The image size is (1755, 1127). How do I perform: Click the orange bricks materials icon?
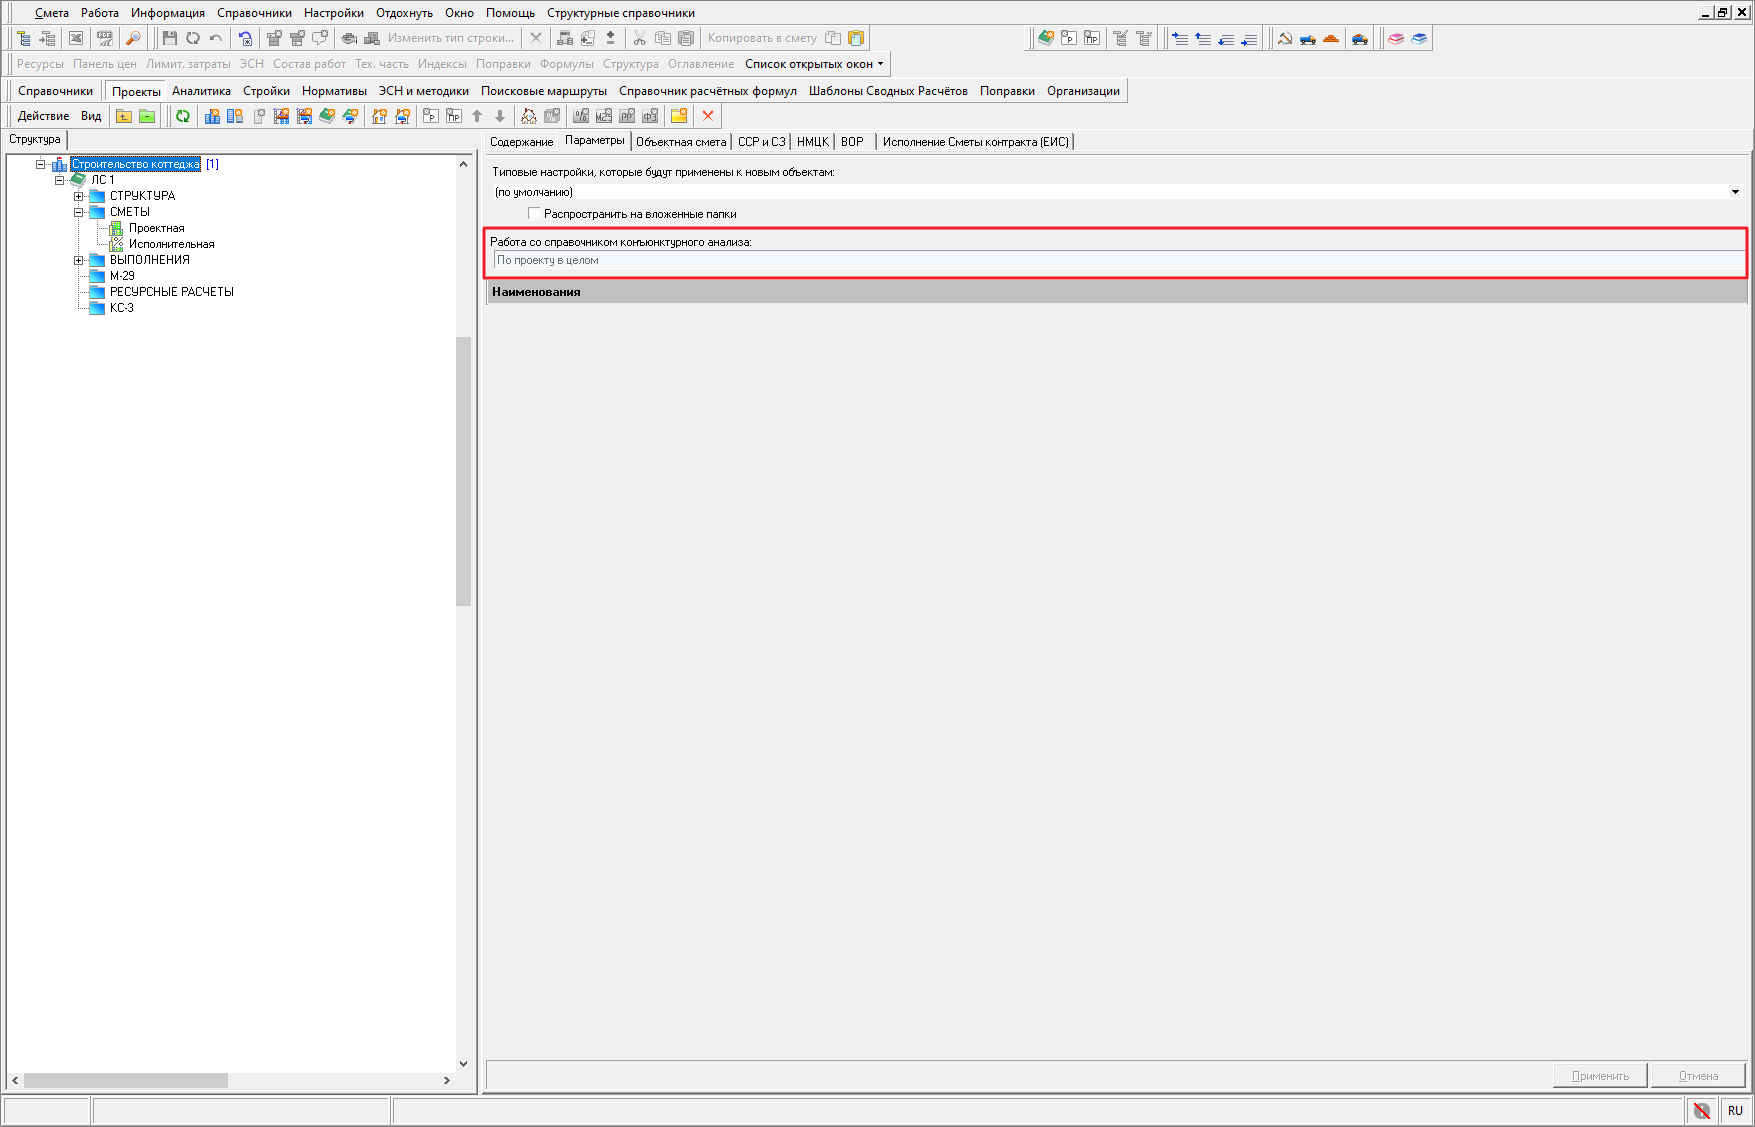point(1331,38)
